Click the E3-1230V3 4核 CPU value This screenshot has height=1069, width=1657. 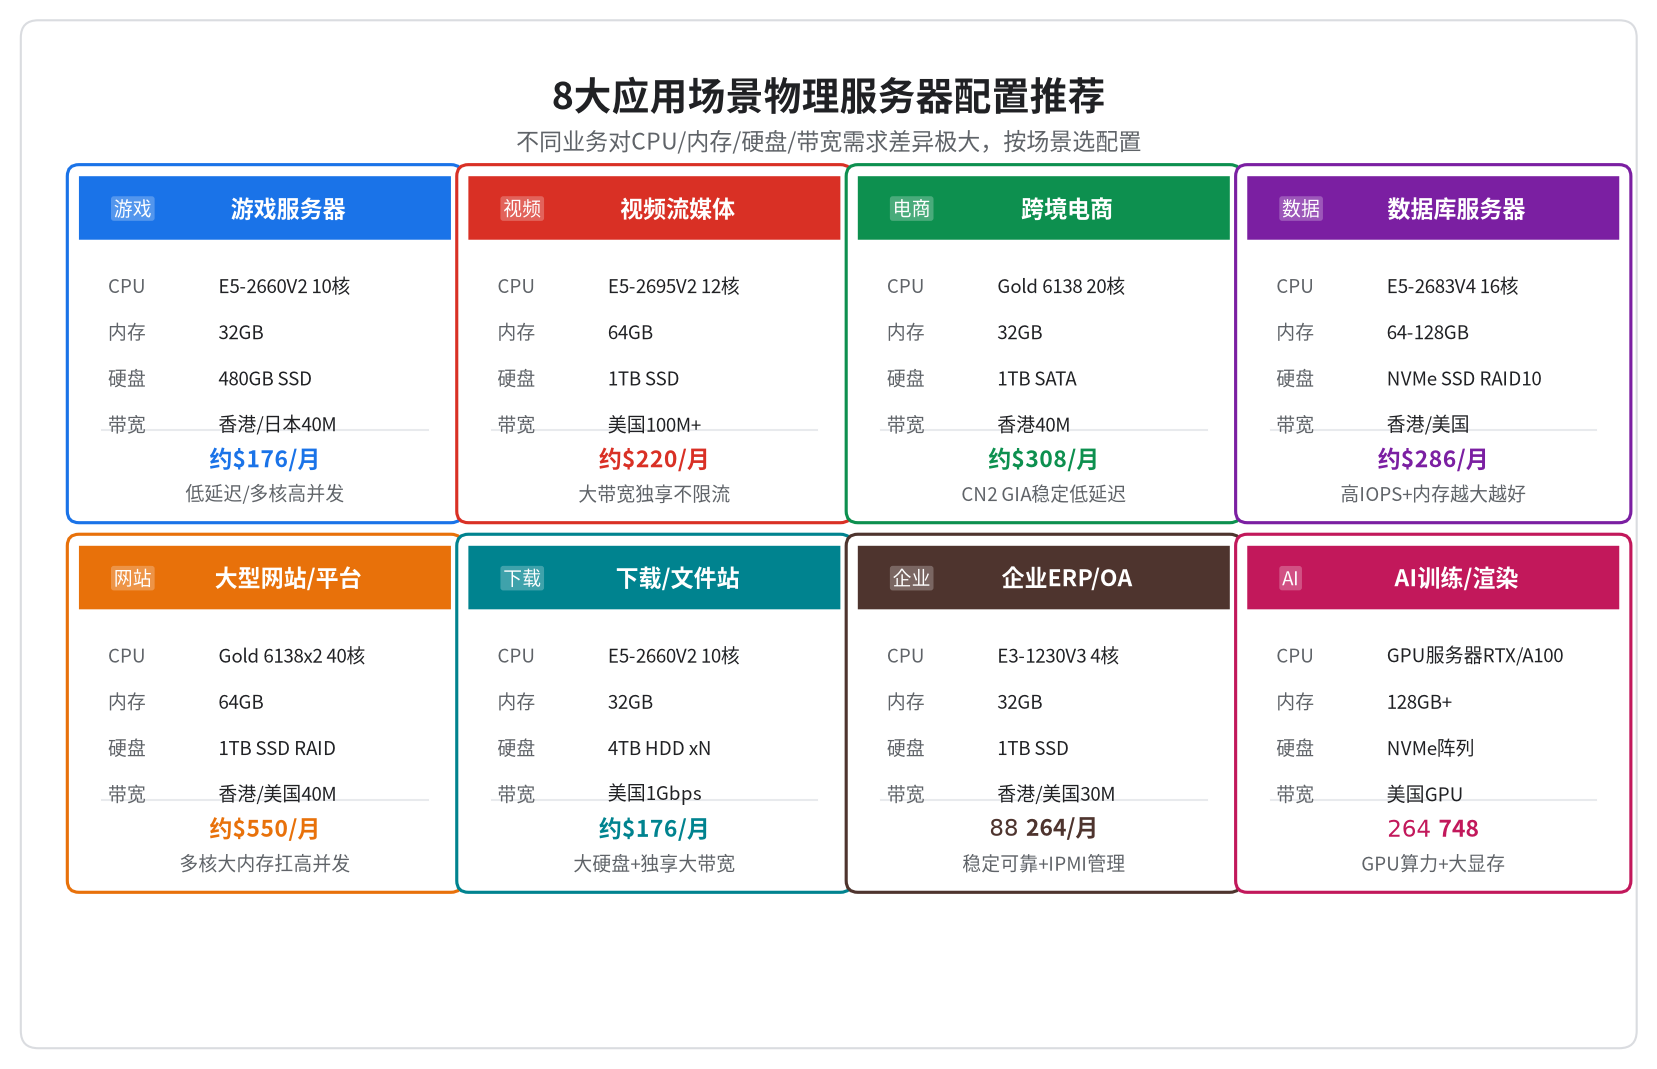tap(1058, 656)
